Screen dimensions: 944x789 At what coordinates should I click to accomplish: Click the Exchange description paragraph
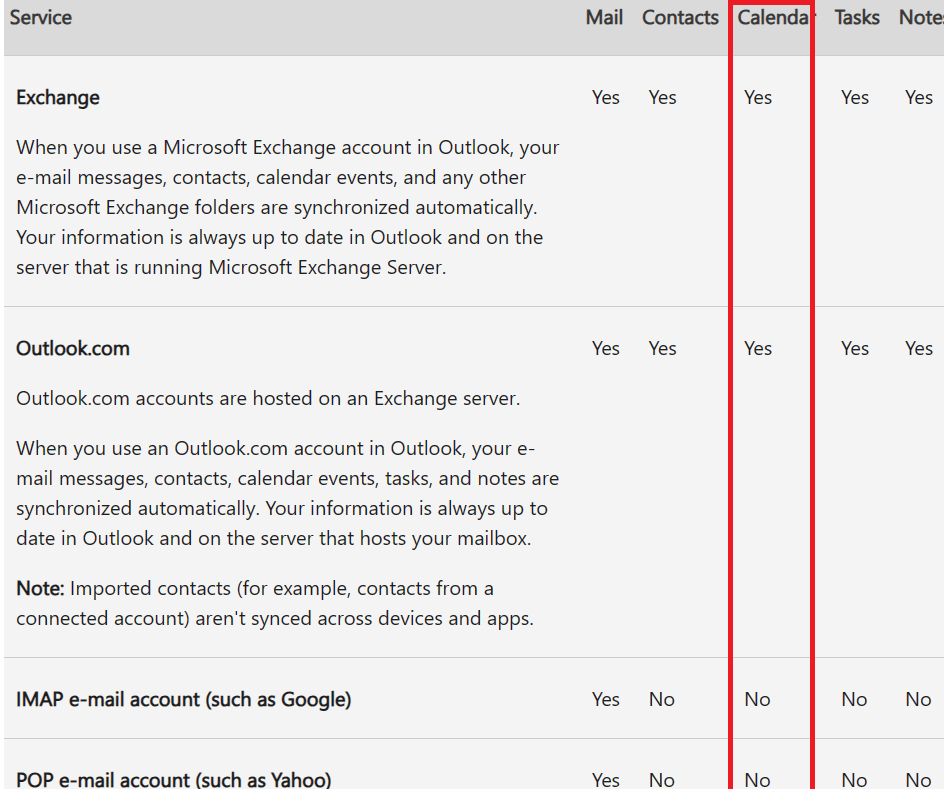[288, 207]
